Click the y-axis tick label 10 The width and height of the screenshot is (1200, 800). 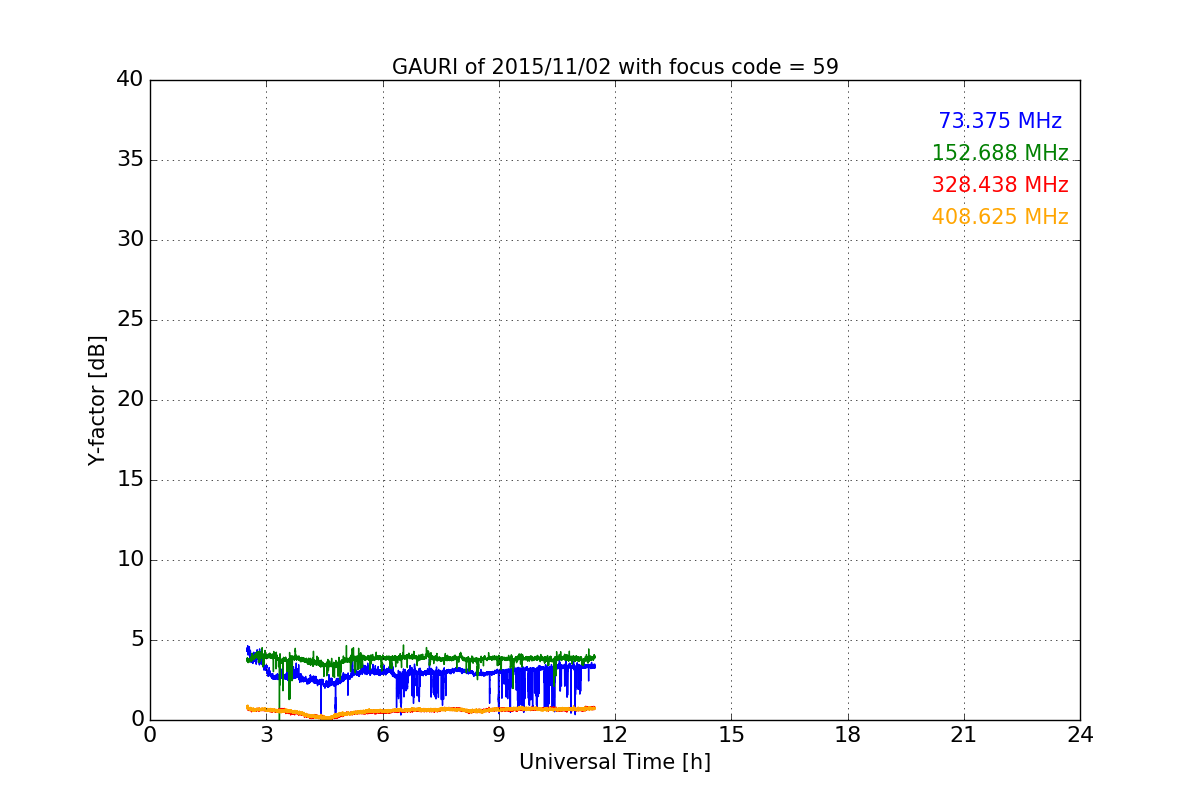point(130,560)
